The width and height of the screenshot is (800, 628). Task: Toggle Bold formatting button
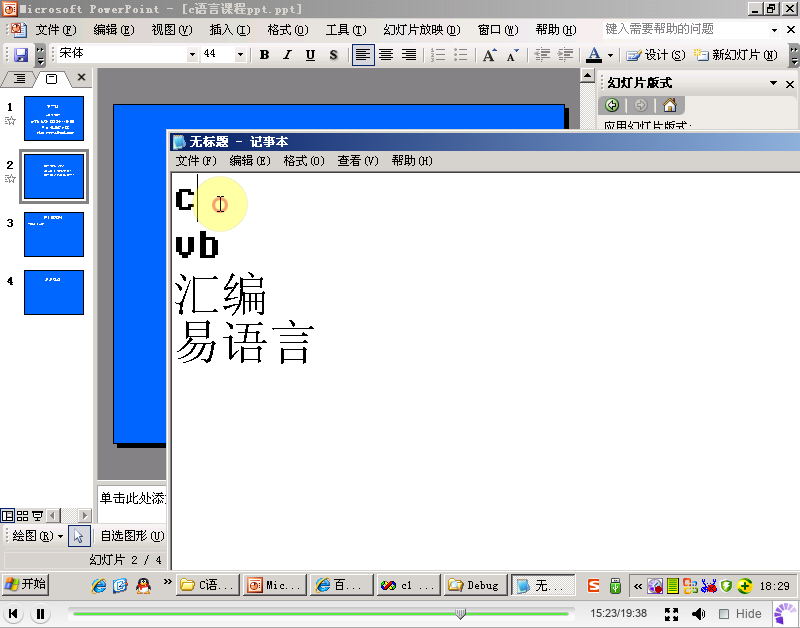click(x=264, y=55)
